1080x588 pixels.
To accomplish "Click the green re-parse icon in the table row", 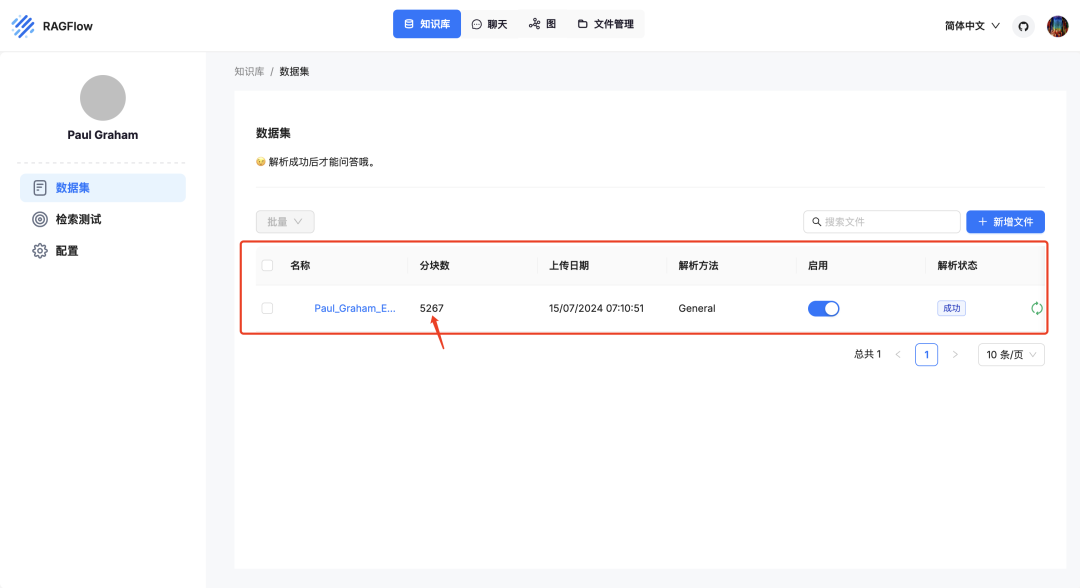I will point(1037,308).
